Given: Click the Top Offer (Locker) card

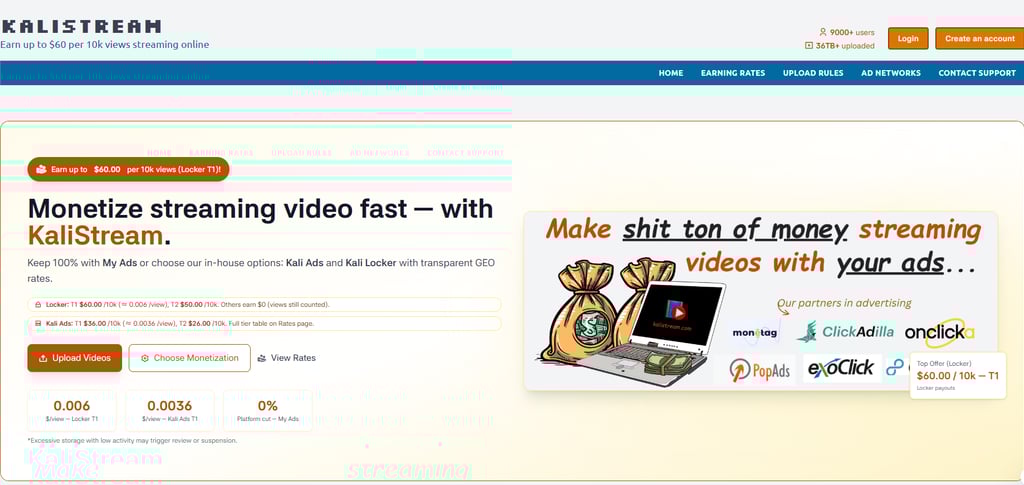Looking at the screenshot, I should coord(957,376).
